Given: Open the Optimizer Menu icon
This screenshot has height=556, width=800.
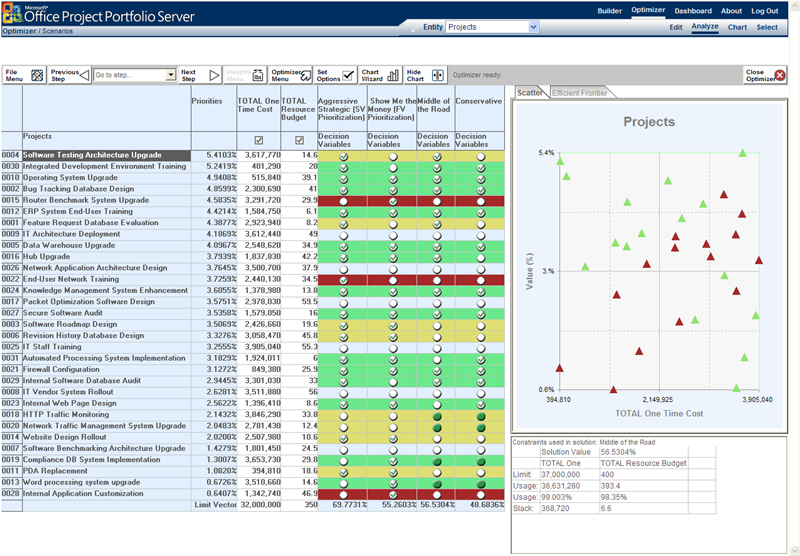Looking at the screenshot, I should click(306, 75).
